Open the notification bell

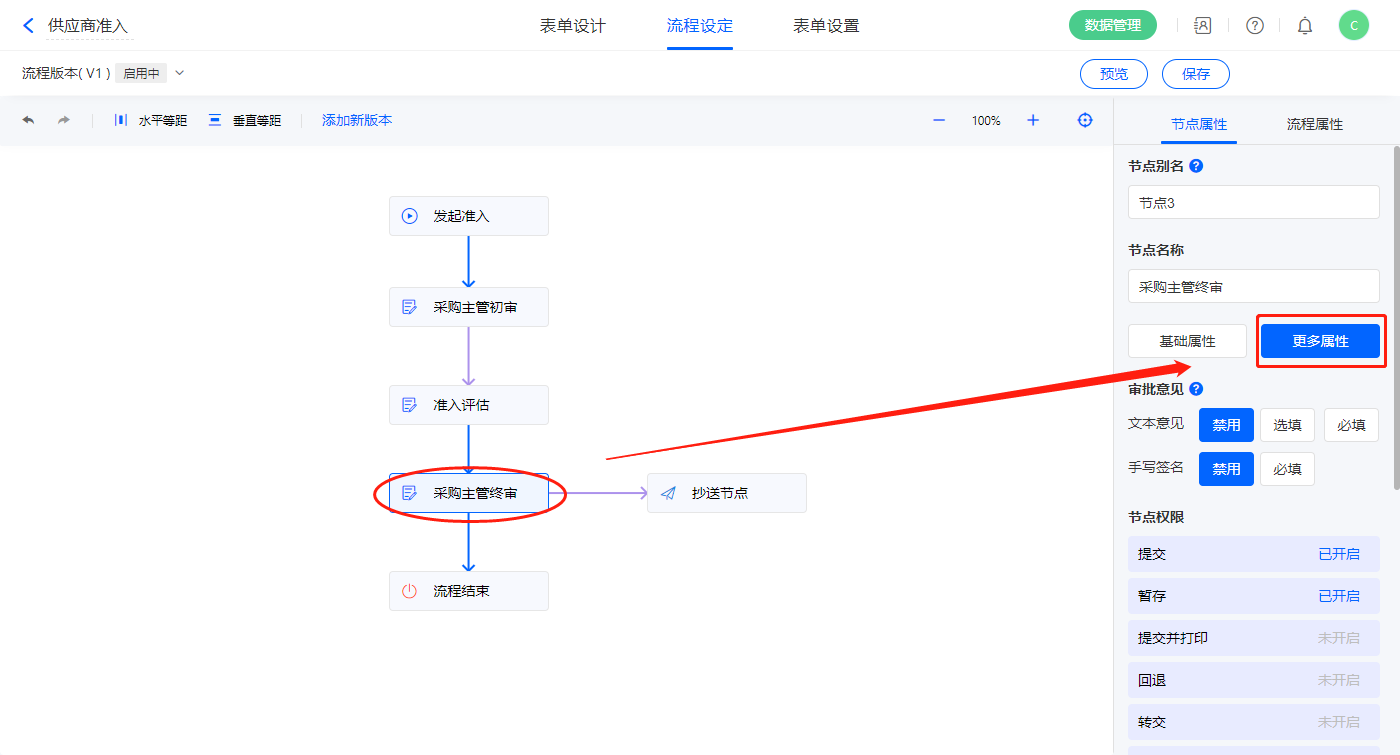pyautogui.click(x=1305, y=26)
